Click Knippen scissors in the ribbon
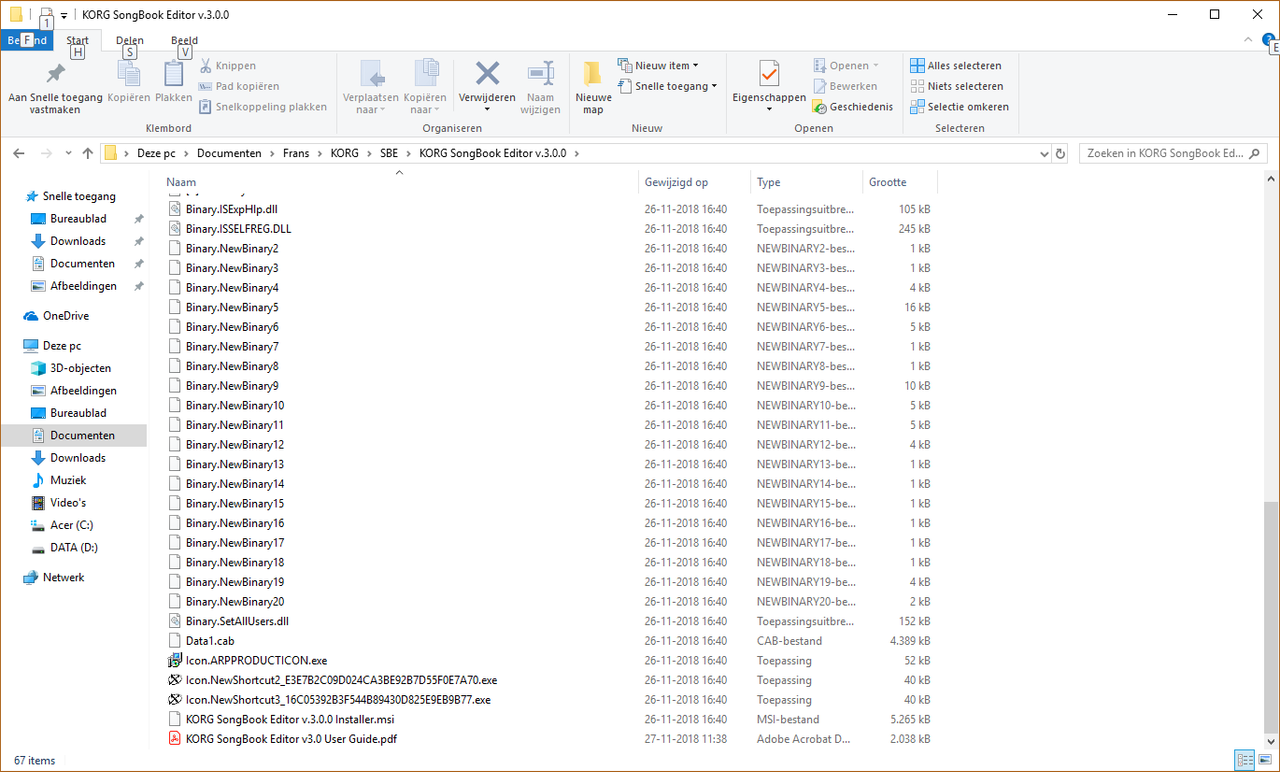This screenshot has width=1280, height=772. (x=228, y=66)
